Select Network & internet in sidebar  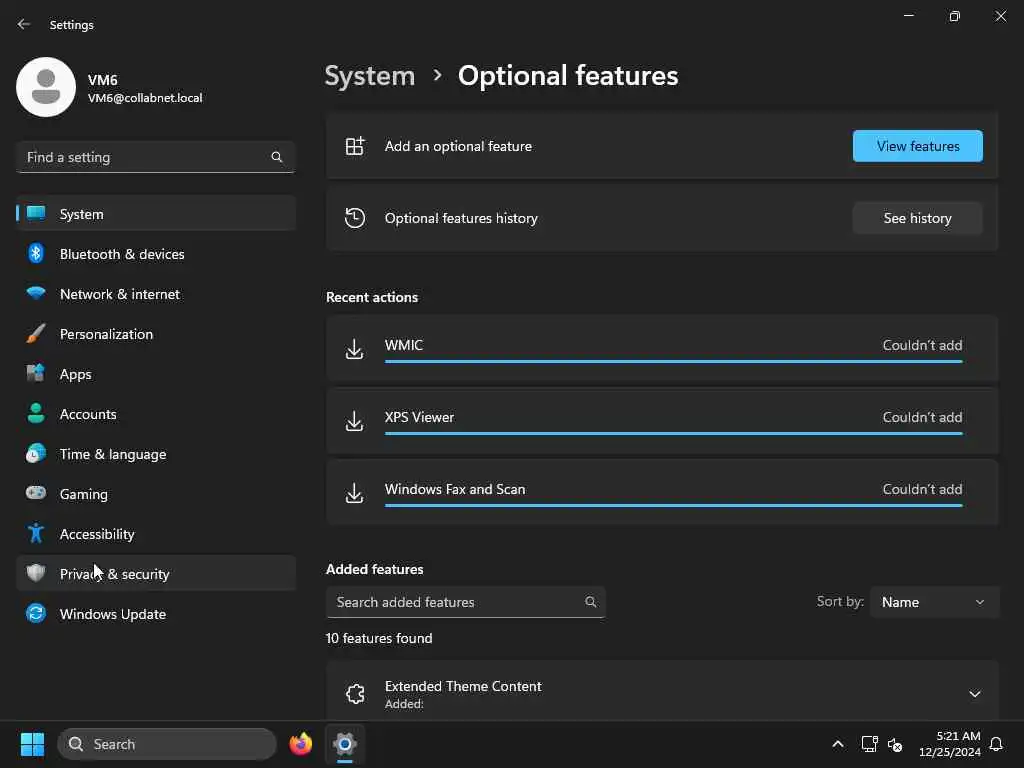click(120, 294)
